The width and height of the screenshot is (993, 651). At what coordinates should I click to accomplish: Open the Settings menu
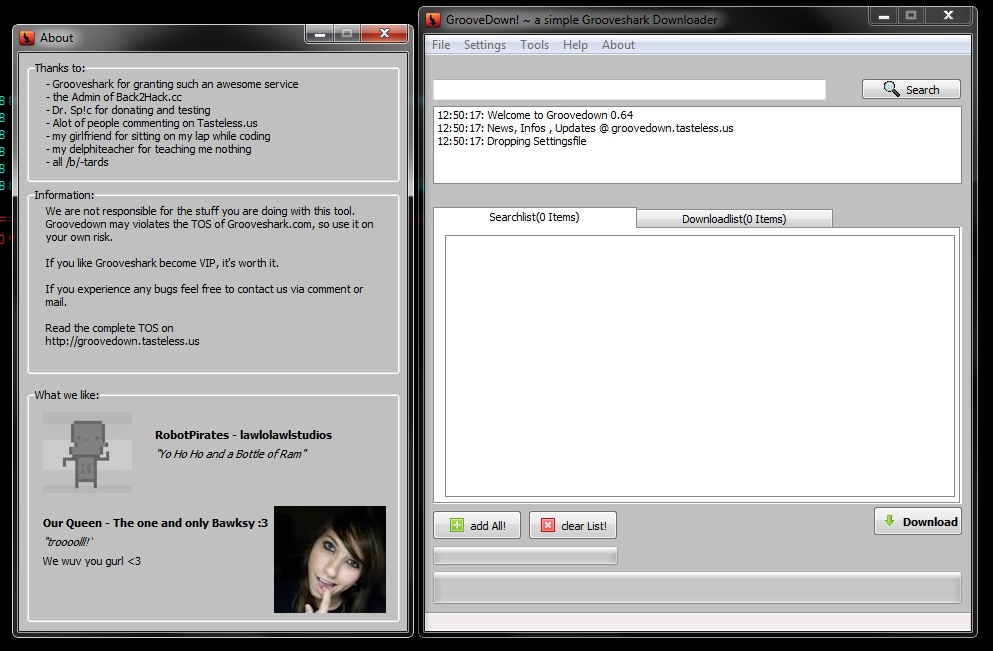tap(485, 45)
